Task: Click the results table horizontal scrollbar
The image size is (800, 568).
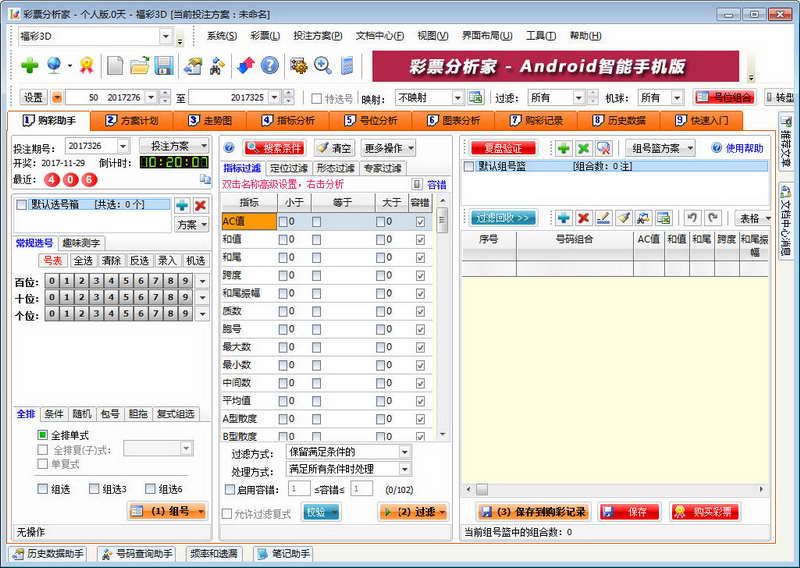Action: pyautogui.click(x=615, y=489)
